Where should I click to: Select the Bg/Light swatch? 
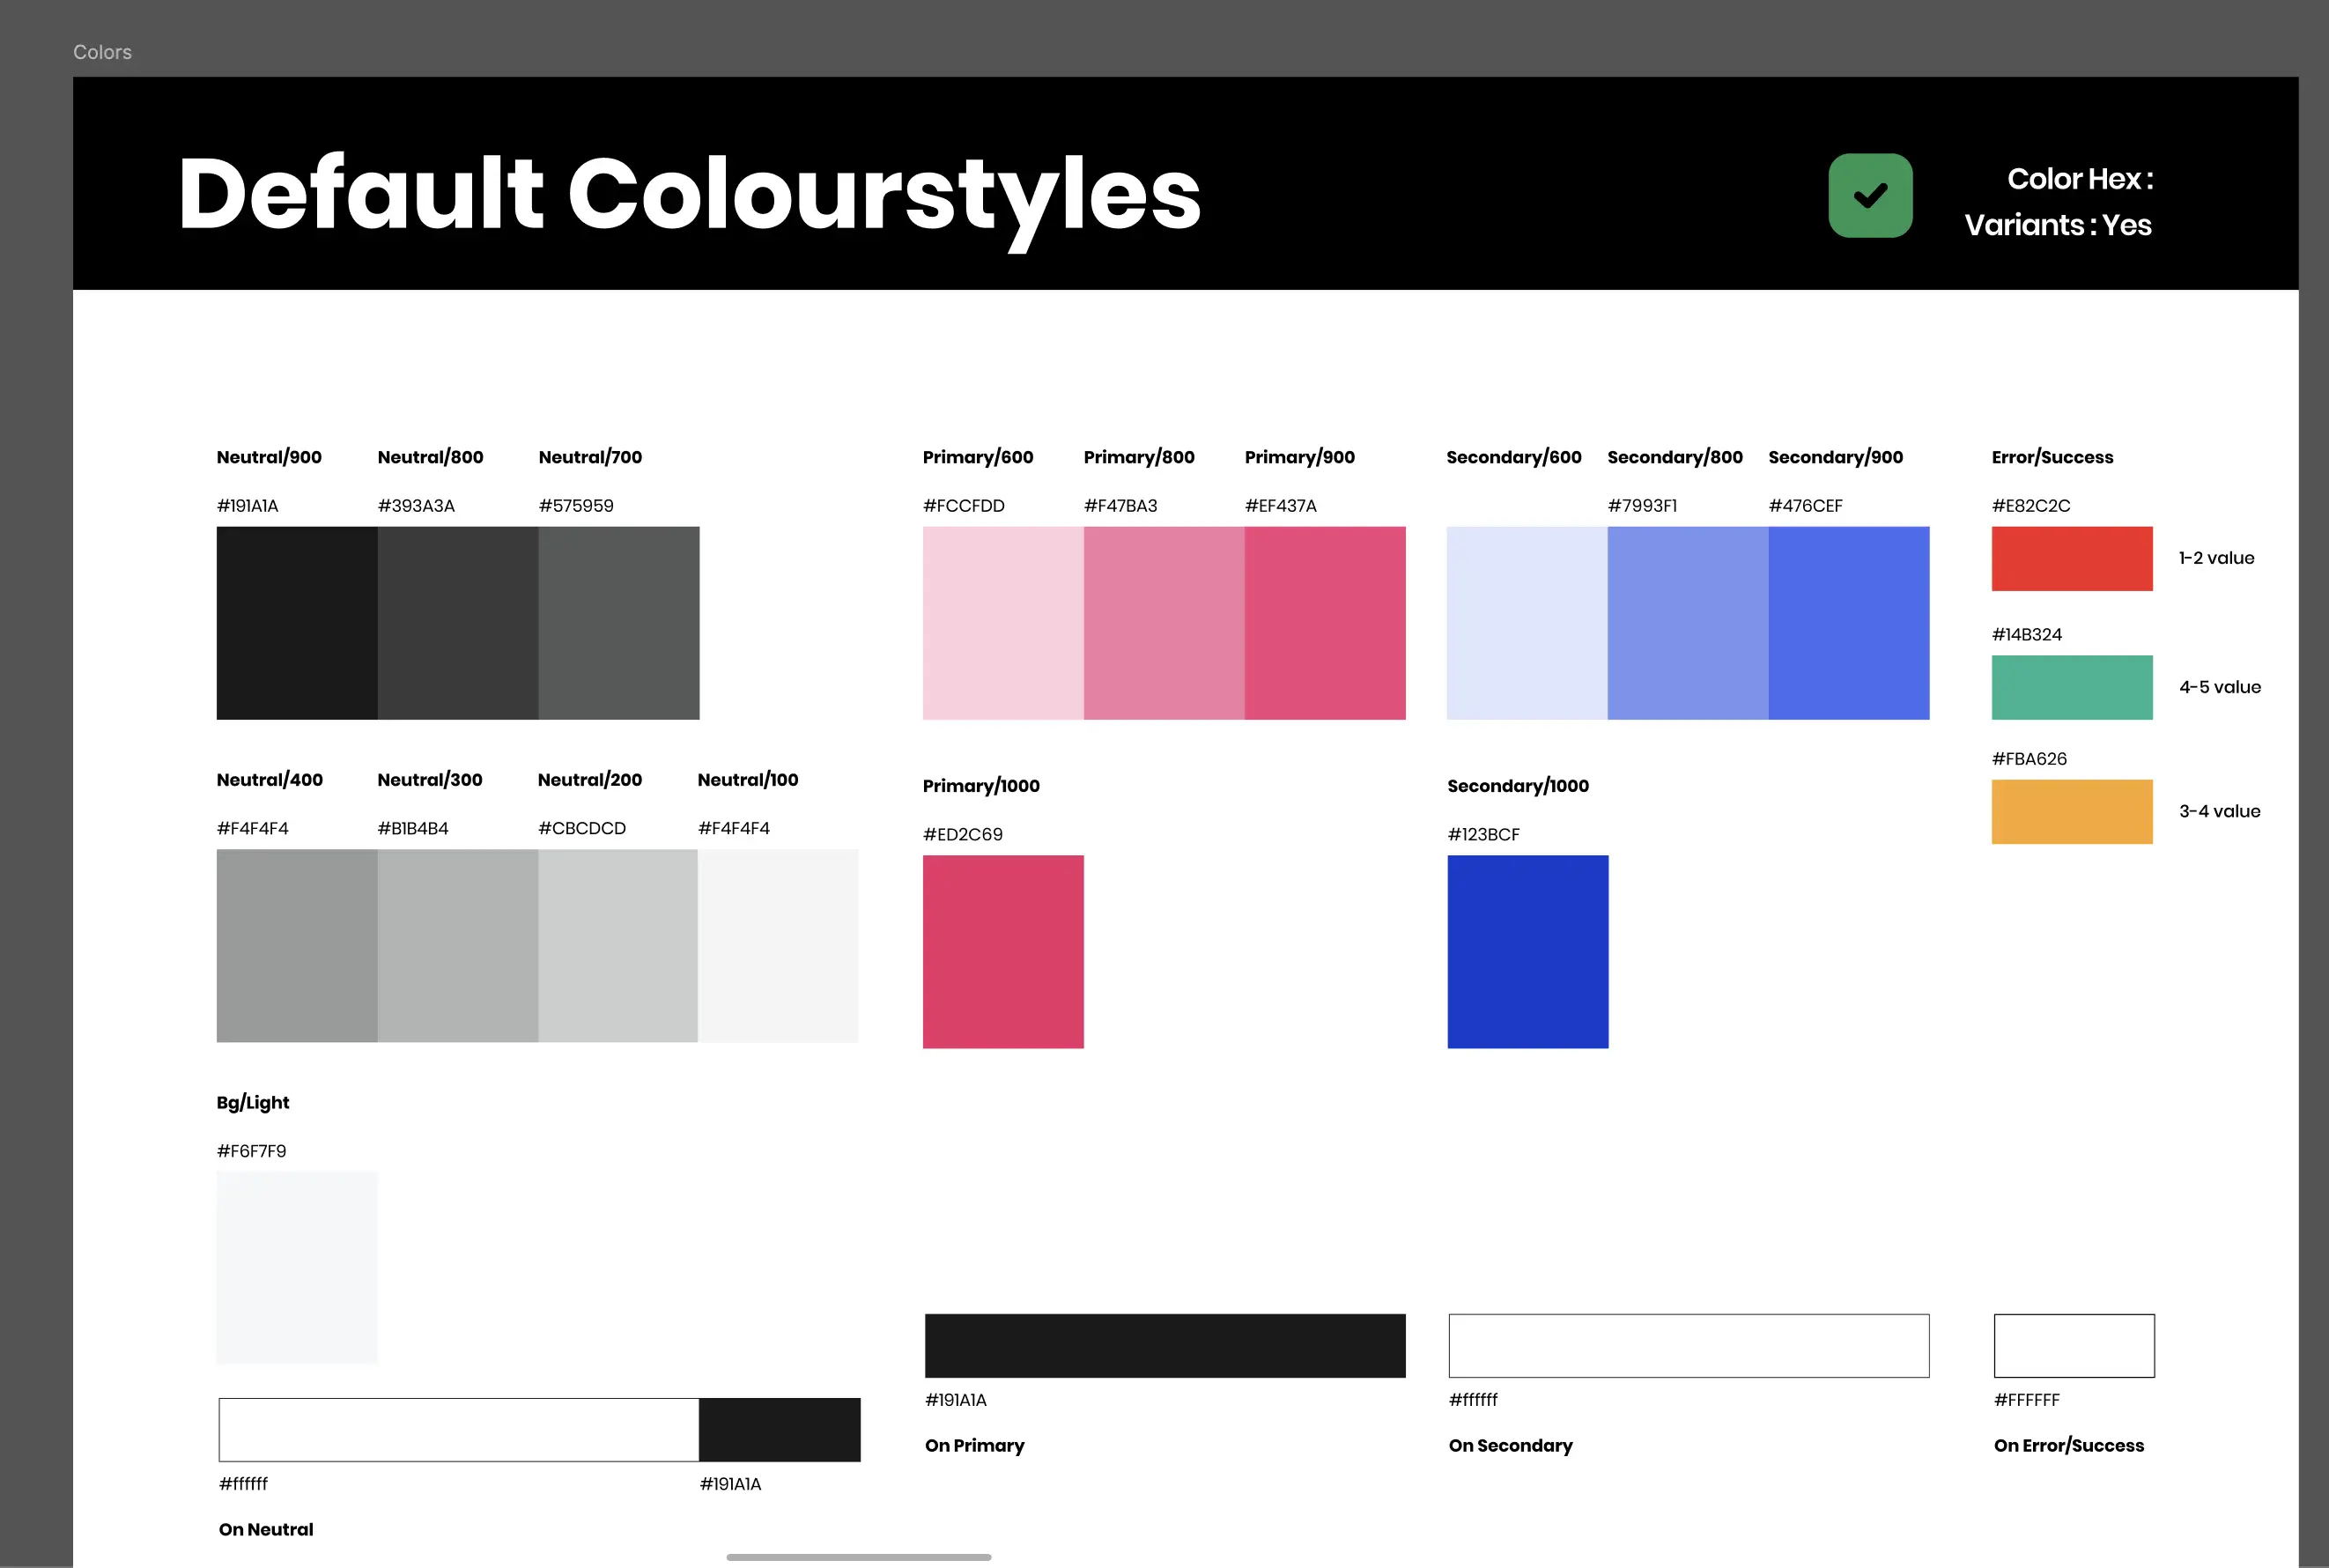(297, 1268)
